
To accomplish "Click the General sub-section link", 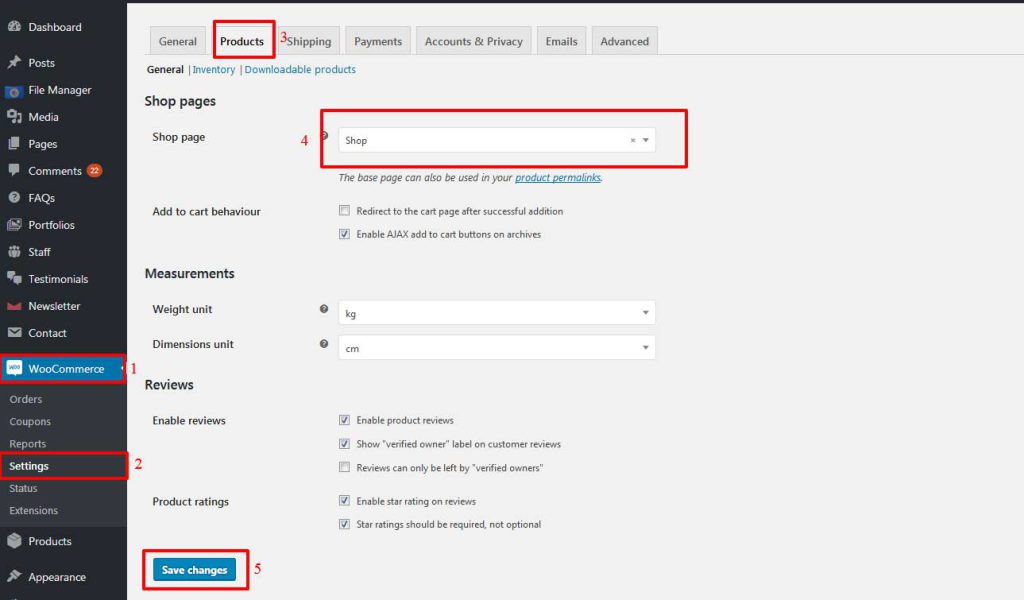I will click(x=165, y=69).
